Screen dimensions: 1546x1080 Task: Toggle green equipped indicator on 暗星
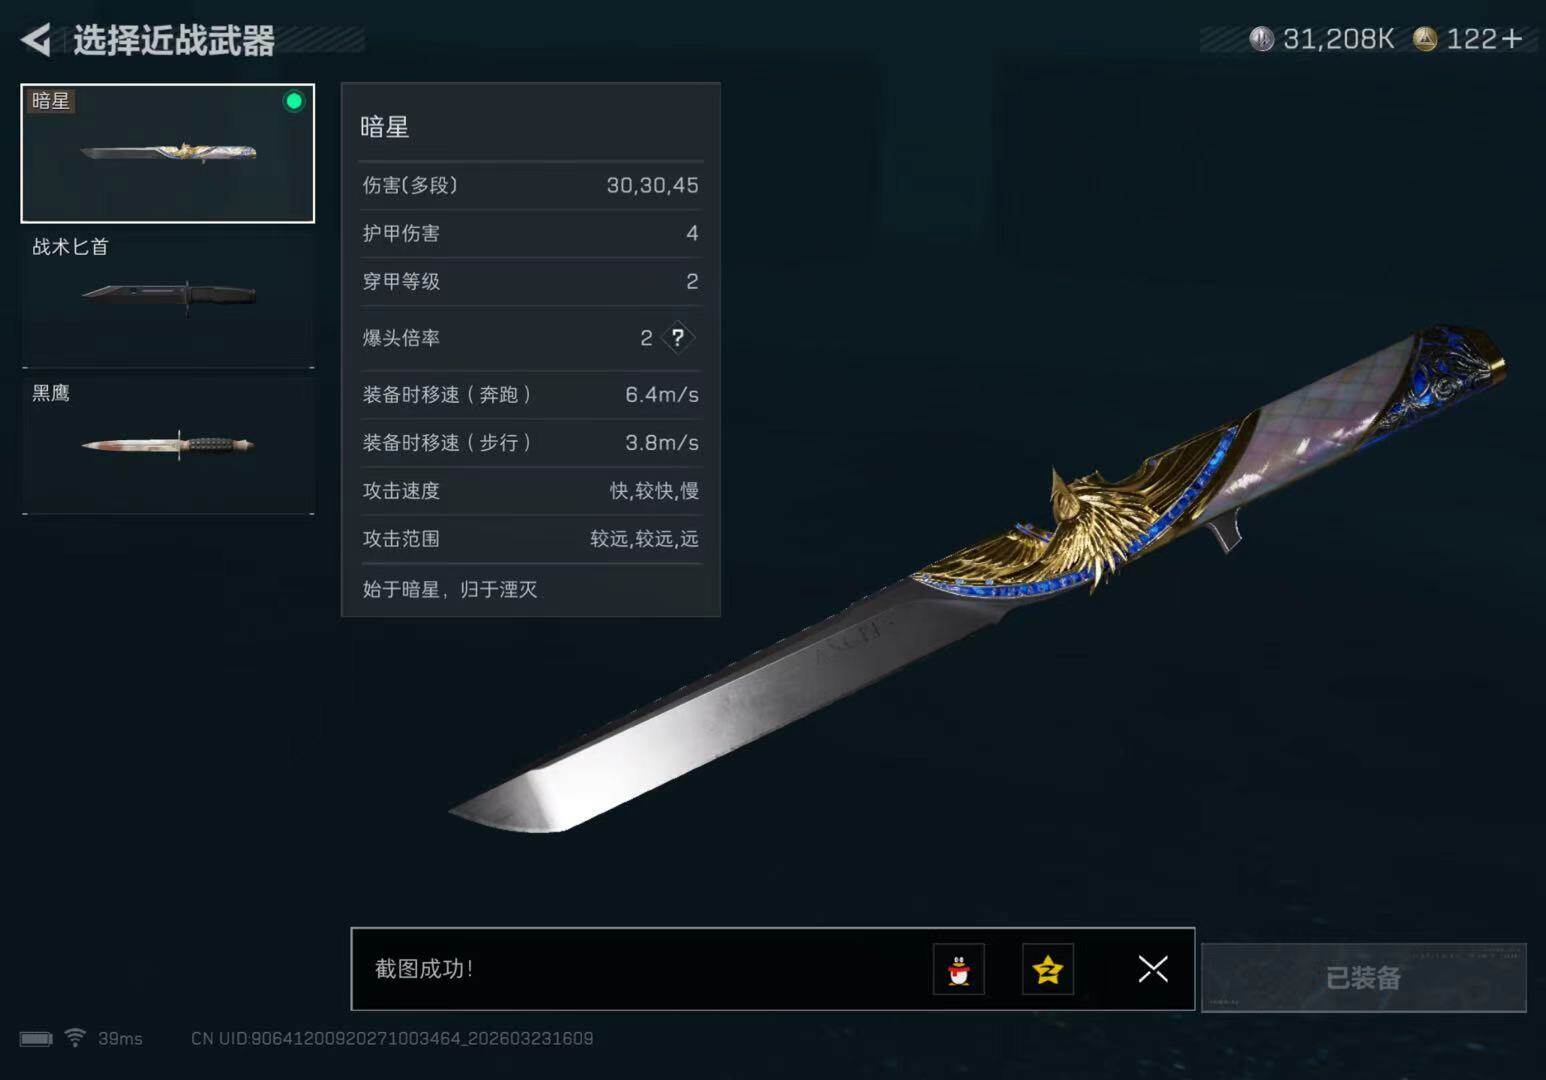(294, 101)
